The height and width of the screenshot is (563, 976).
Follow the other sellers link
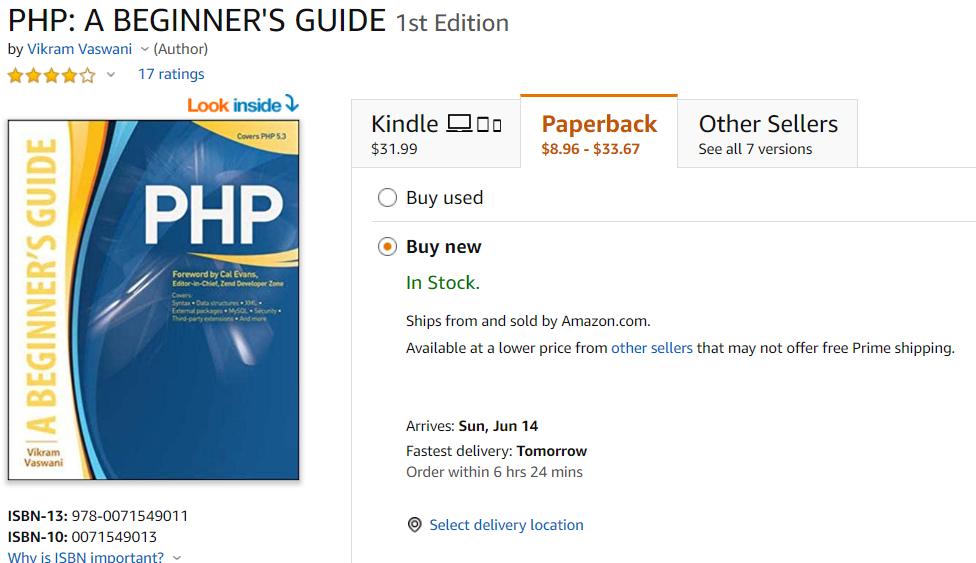coord(652,348)
